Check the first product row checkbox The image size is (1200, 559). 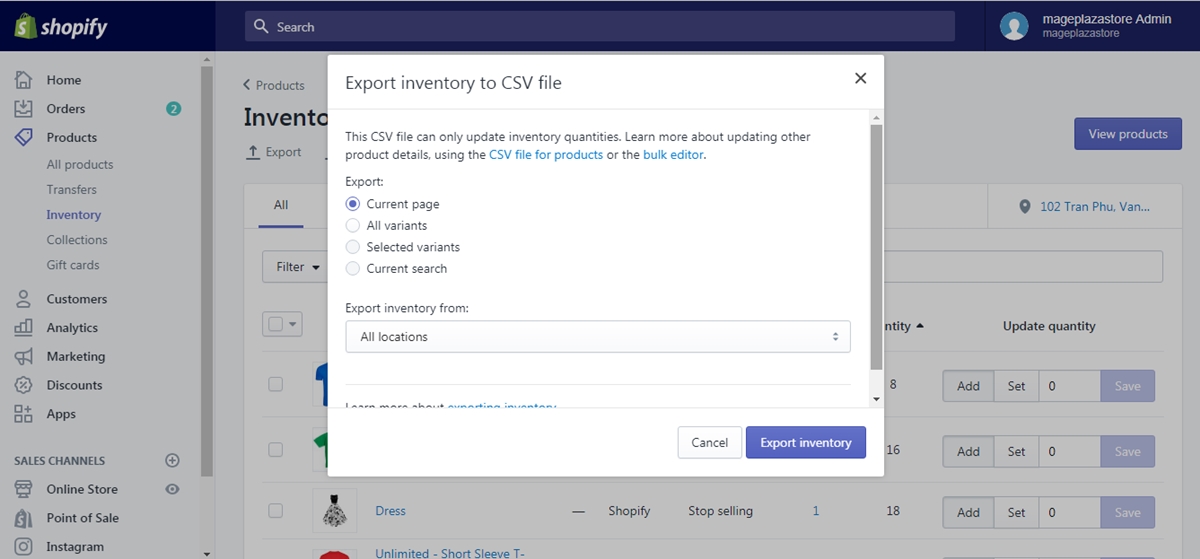[x=276, y=384]
